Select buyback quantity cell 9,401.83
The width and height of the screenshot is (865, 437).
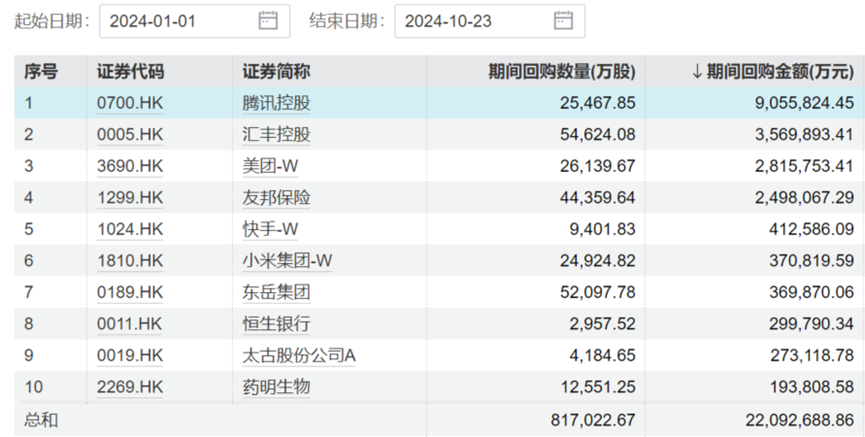602,229
